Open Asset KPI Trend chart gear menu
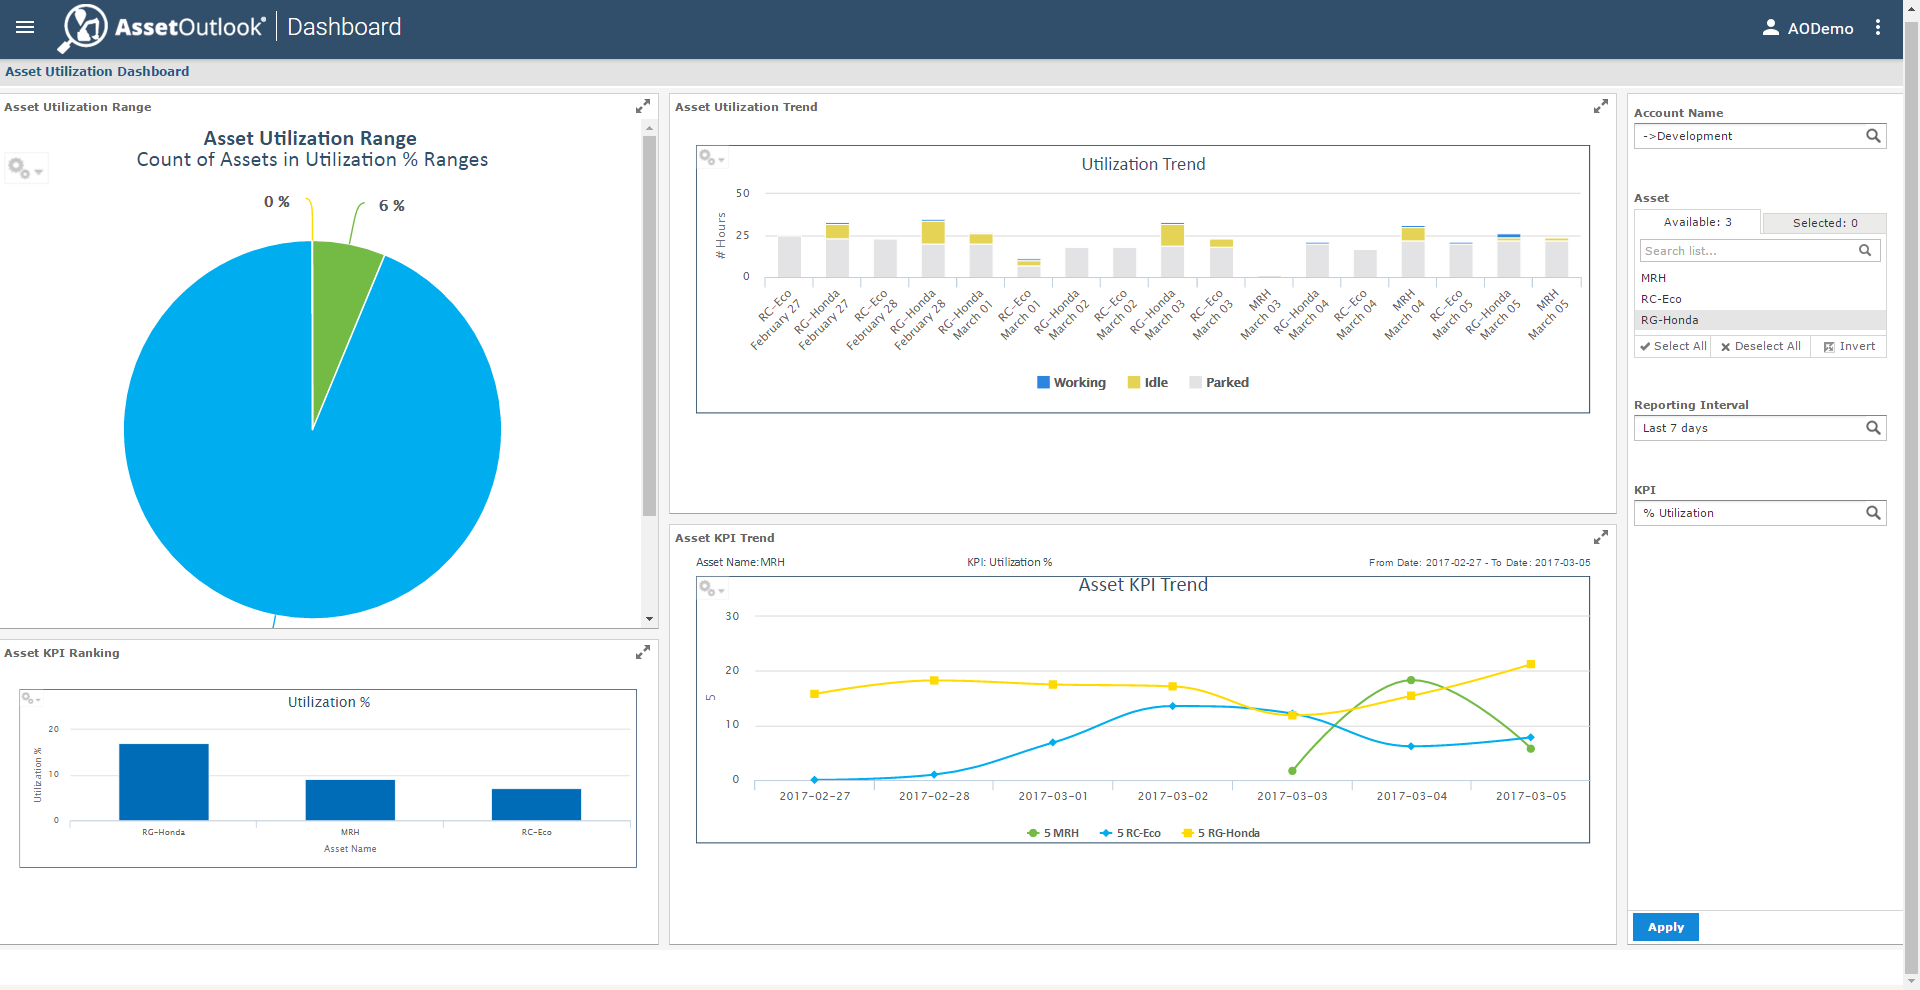Screen dimensions: 1920x990 [x=712, y=589]
